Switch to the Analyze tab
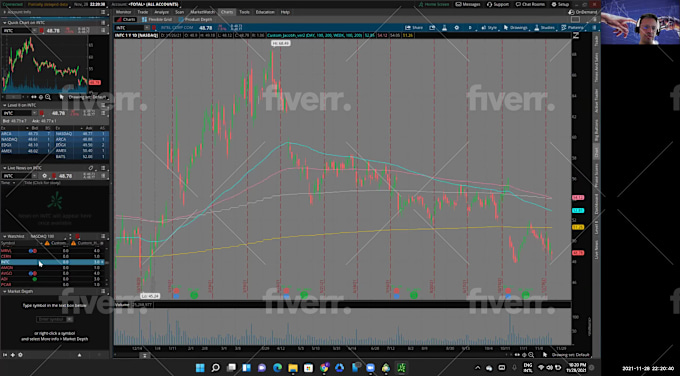 click(x=161, y=12)
